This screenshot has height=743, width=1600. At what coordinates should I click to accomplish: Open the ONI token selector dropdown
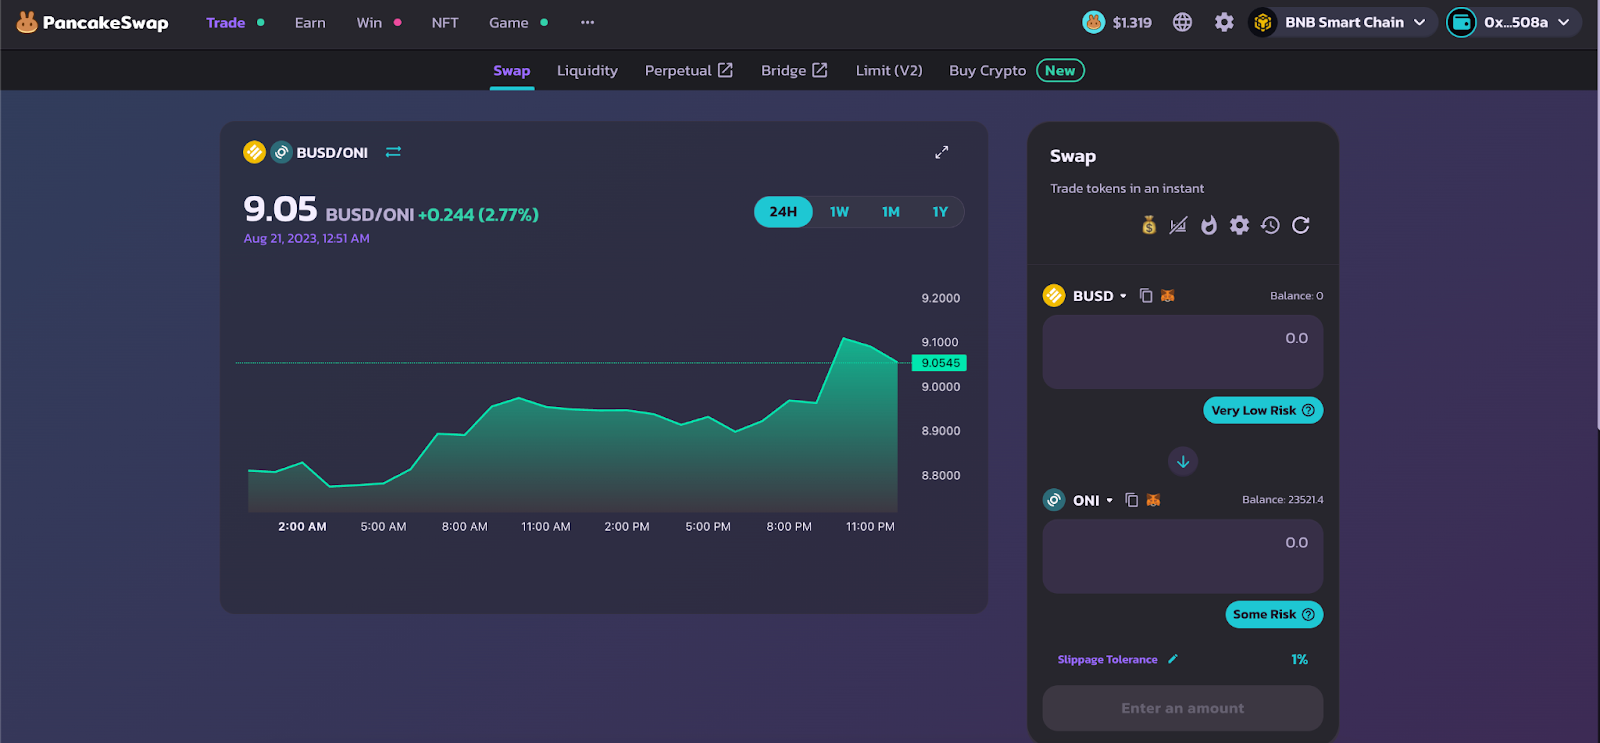pos(1091,500)
